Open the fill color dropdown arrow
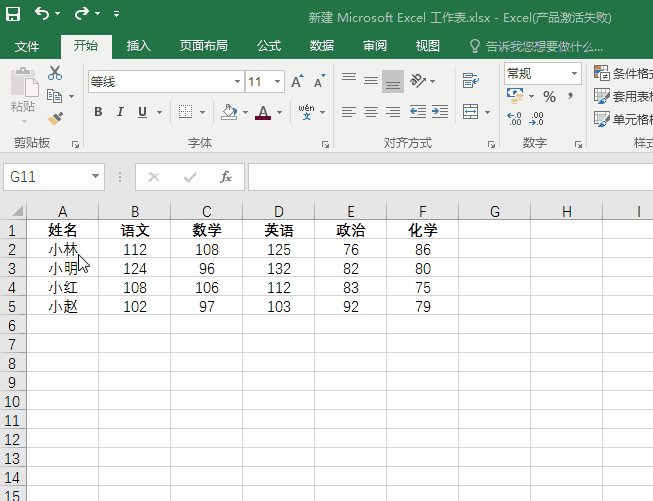Screen dimensions: 653x501 [x=245, y=112]
